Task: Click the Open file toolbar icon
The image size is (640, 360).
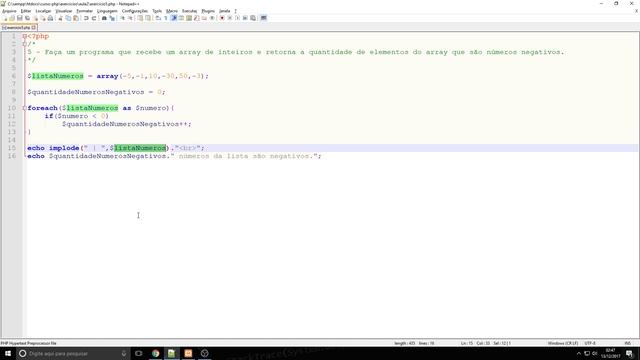Action: (x=12, y=18)
